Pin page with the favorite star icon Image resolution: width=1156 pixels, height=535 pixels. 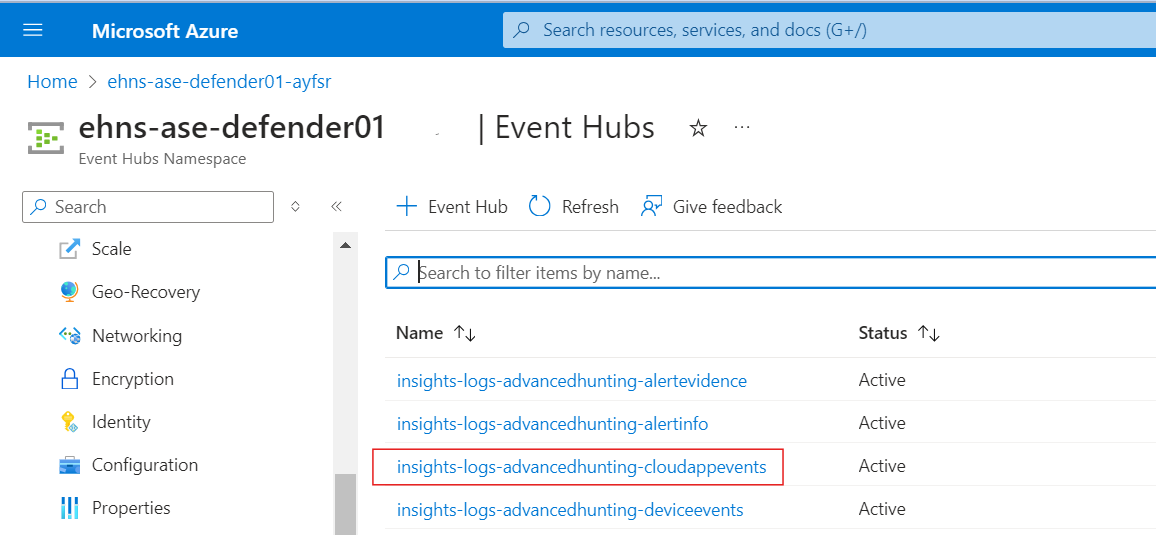click(x=697, y=129)
